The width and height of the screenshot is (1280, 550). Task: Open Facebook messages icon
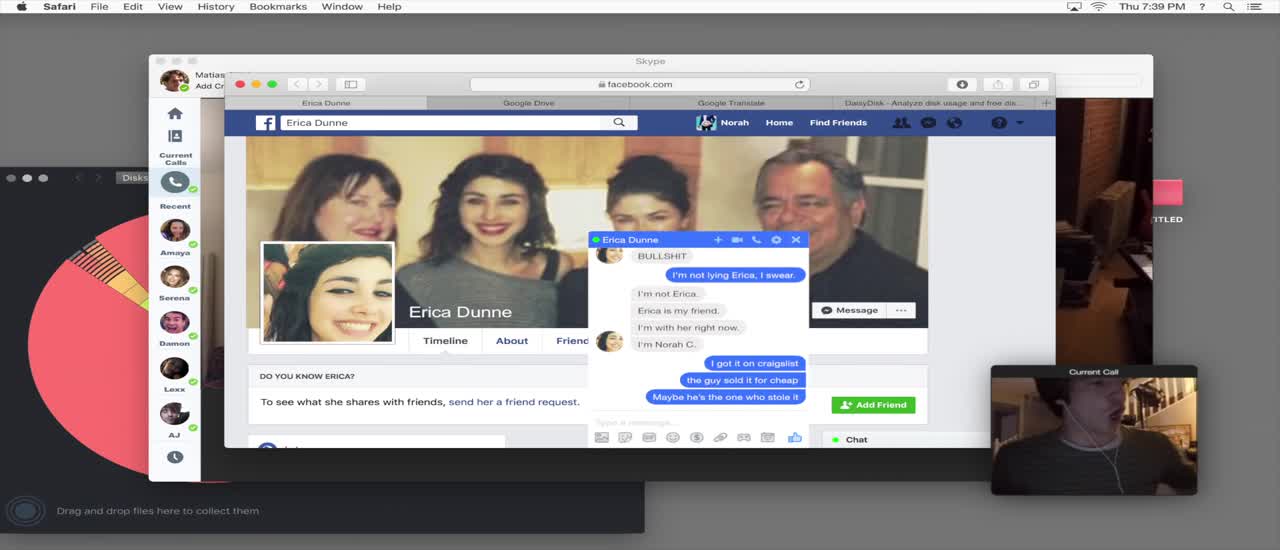point(928,123)
